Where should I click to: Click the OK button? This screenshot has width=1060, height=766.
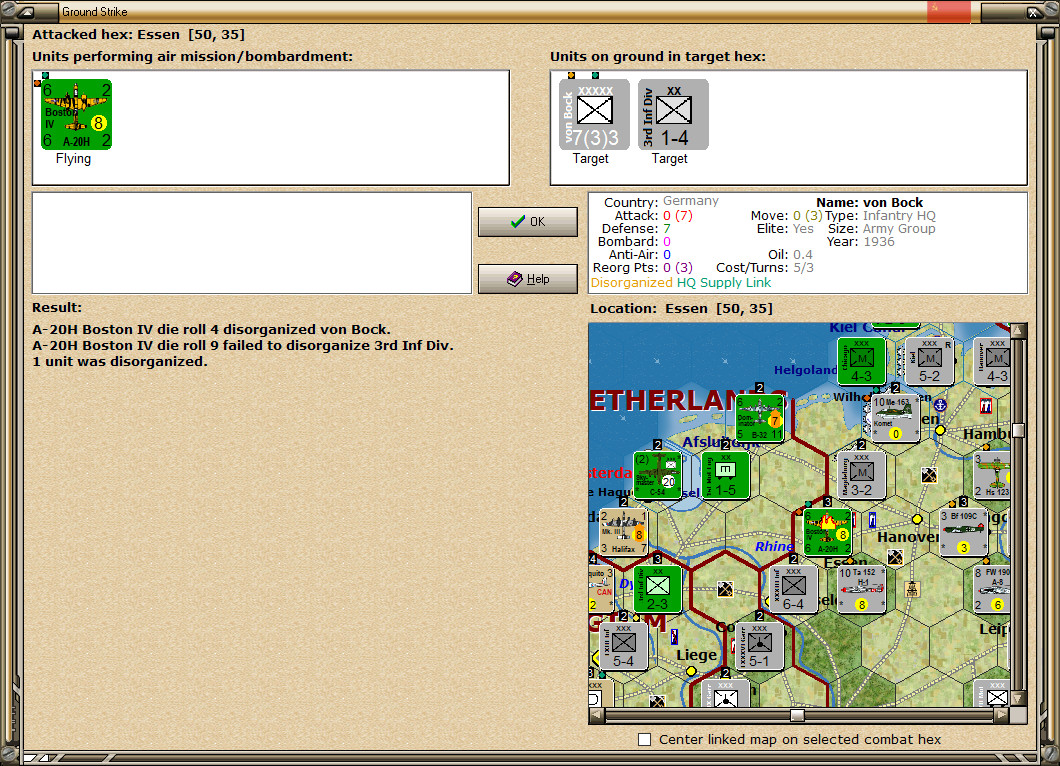(527, 222)
